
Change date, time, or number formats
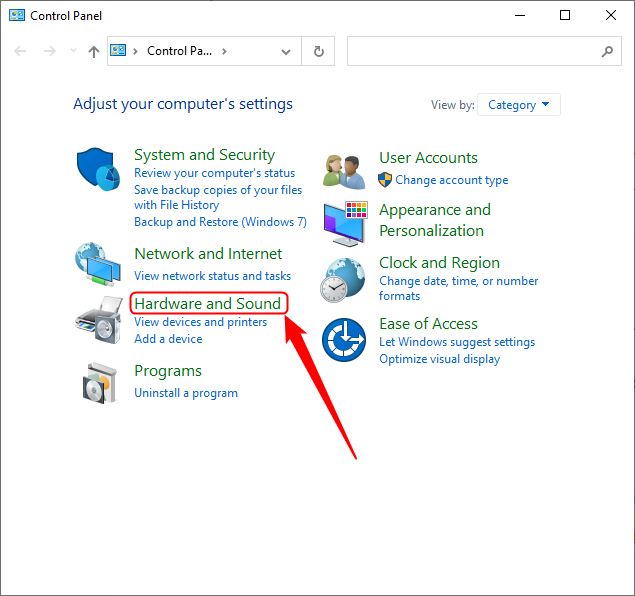[458, 288]
